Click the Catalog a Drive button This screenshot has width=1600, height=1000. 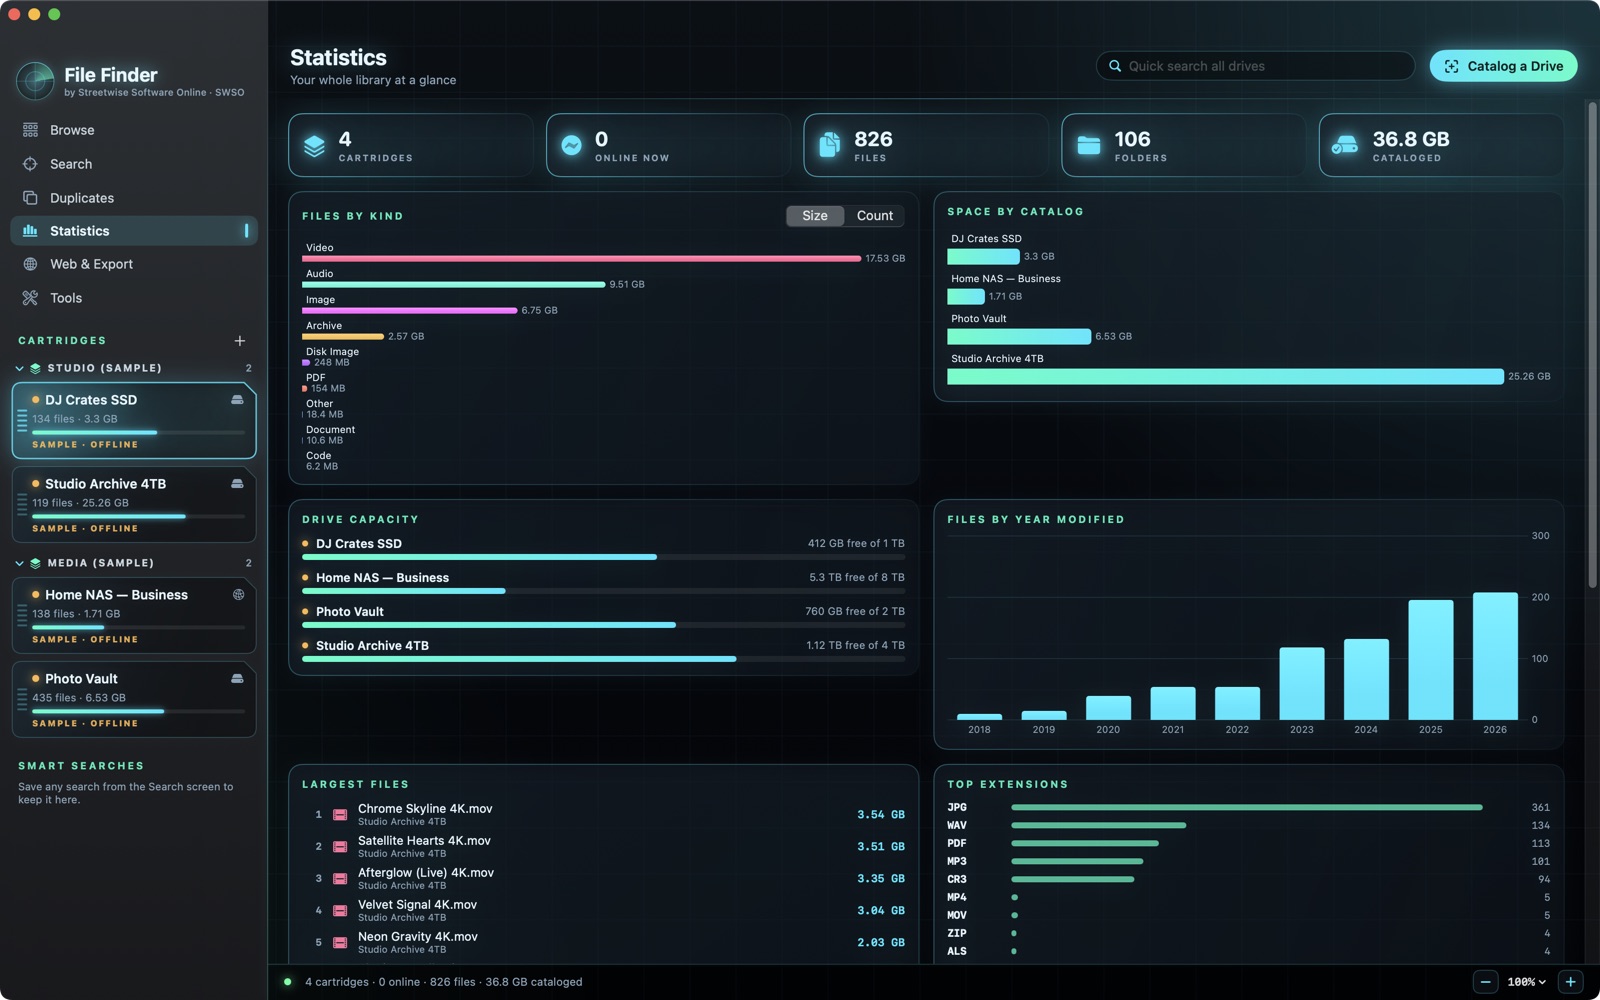tap(1503, 66)
